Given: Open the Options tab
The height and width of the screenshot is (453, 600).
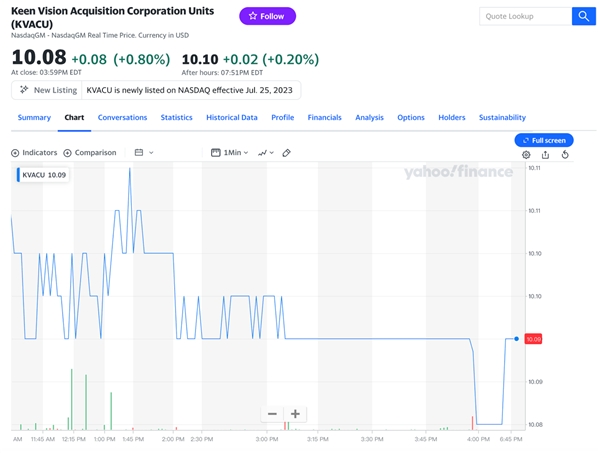Looking at the screenshot, I should tap(411, 117).
